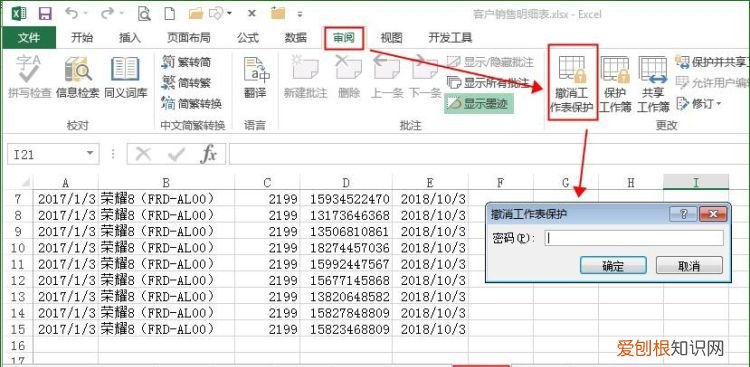Click the New blank document icon
This screenshot has width=750, height=367.
click(169, 13)
